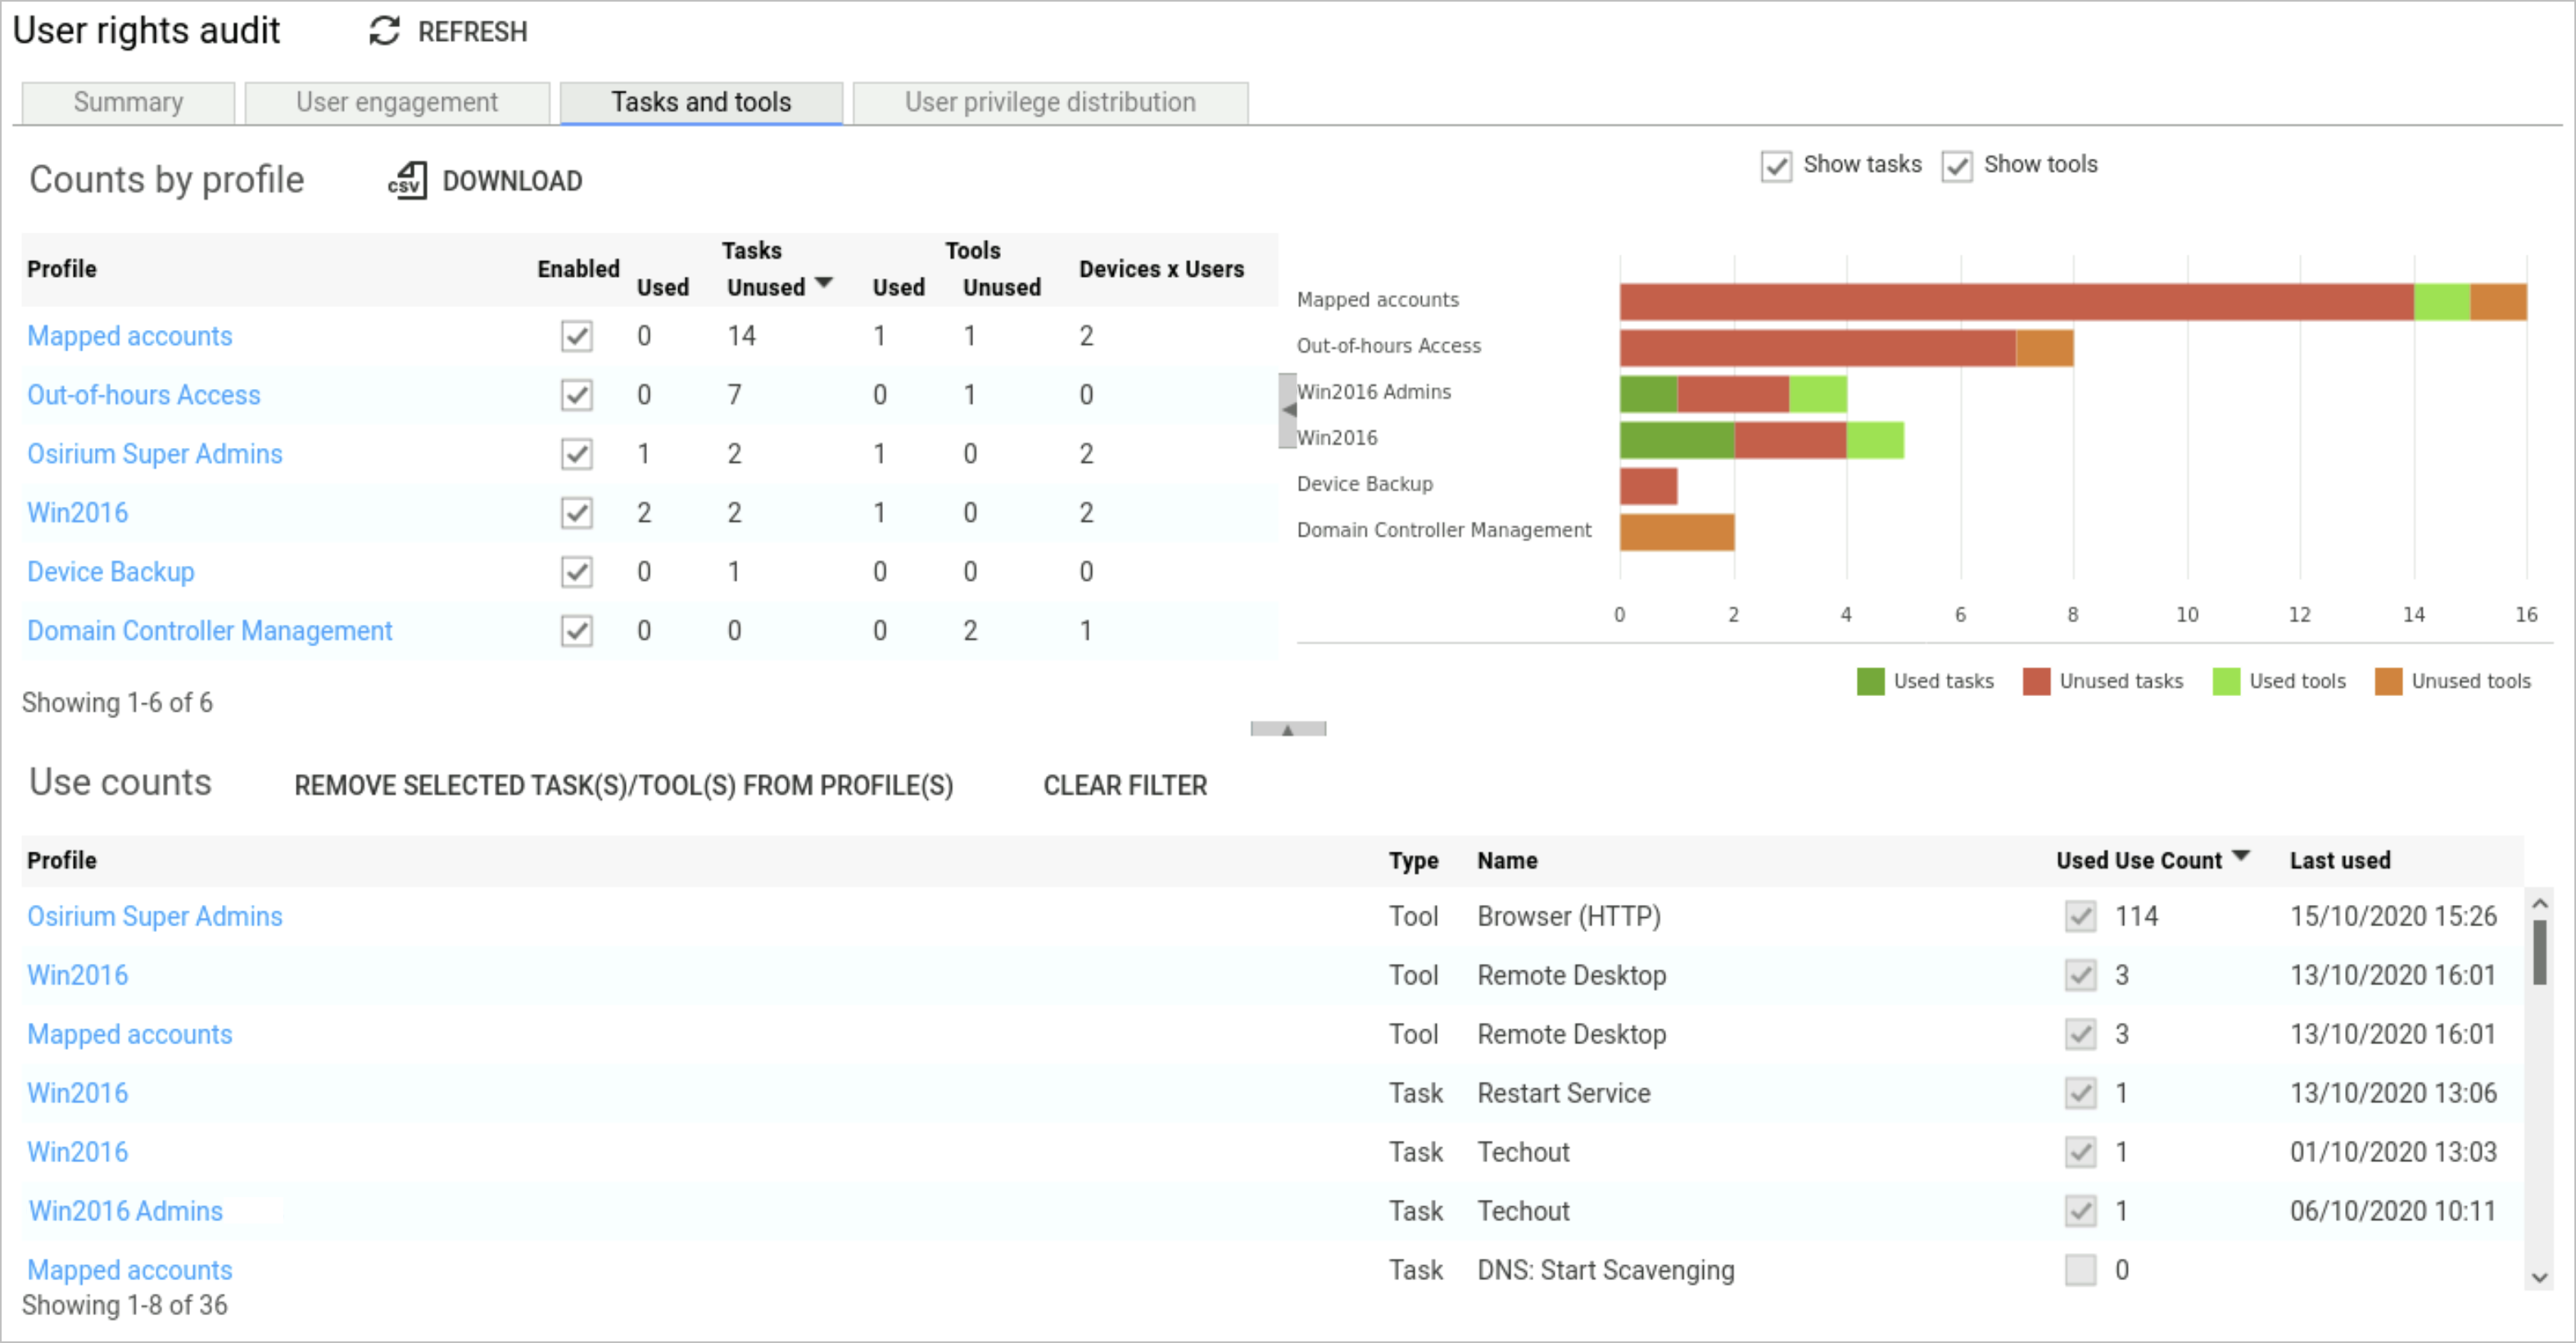Uncheck the Show tasks checkbox
This screenshot has width=2576, height=1343.
click(x=1777, y=166)
